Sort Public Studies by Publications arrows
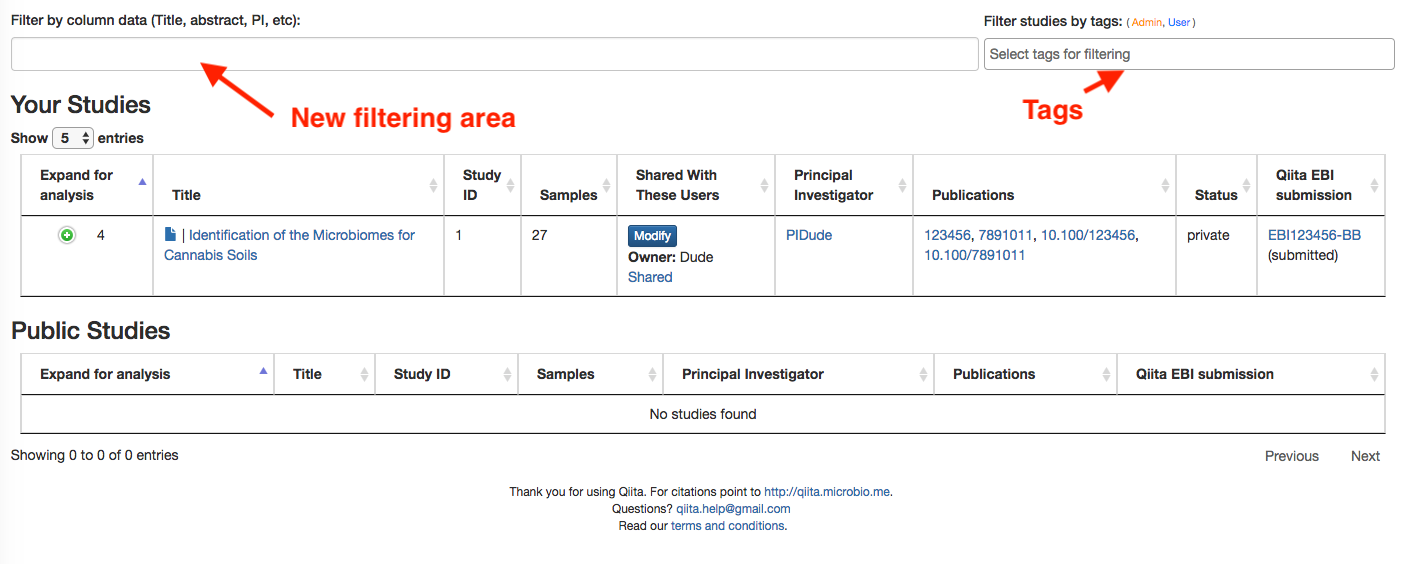1412x564 pixels. pyautogui.click(x=1107, y=374)
